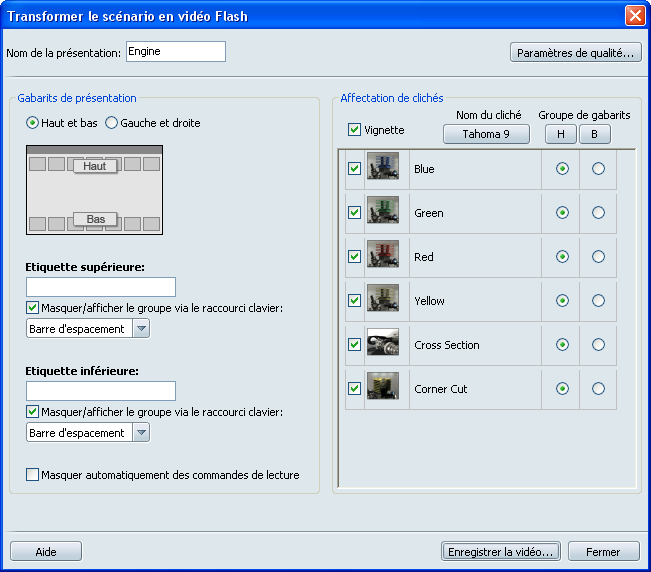Click the Haut template group button

click(x=95, y=166)
